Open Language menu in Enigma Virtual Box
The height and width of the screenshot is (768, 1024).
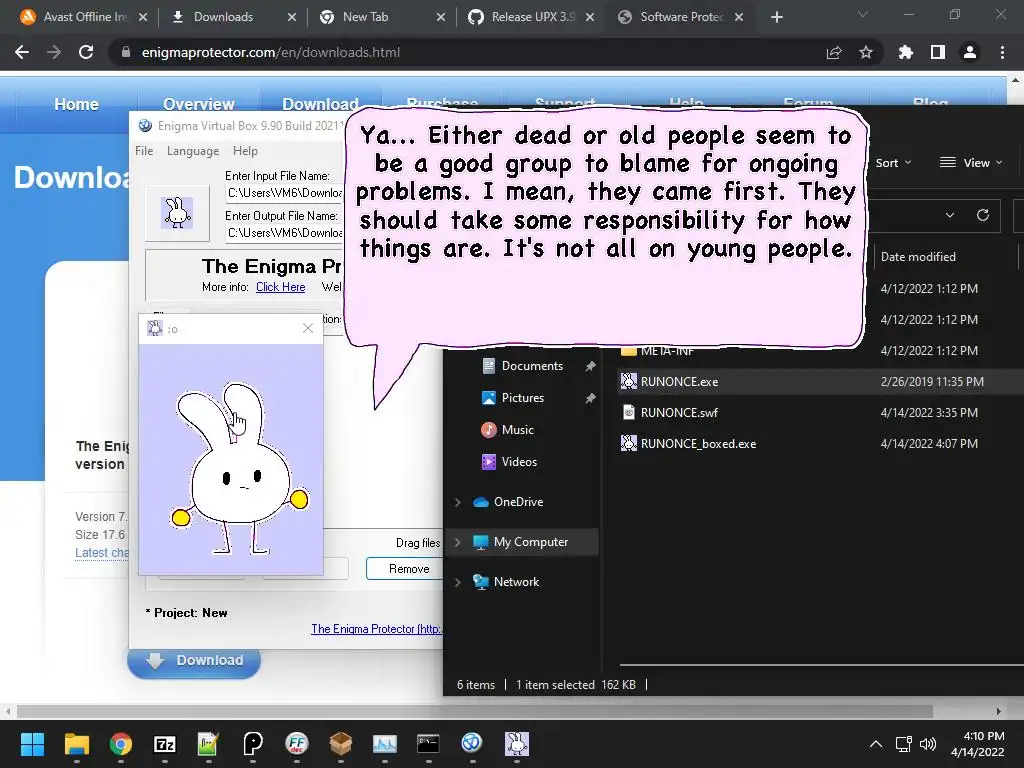(x=193, y=151)
